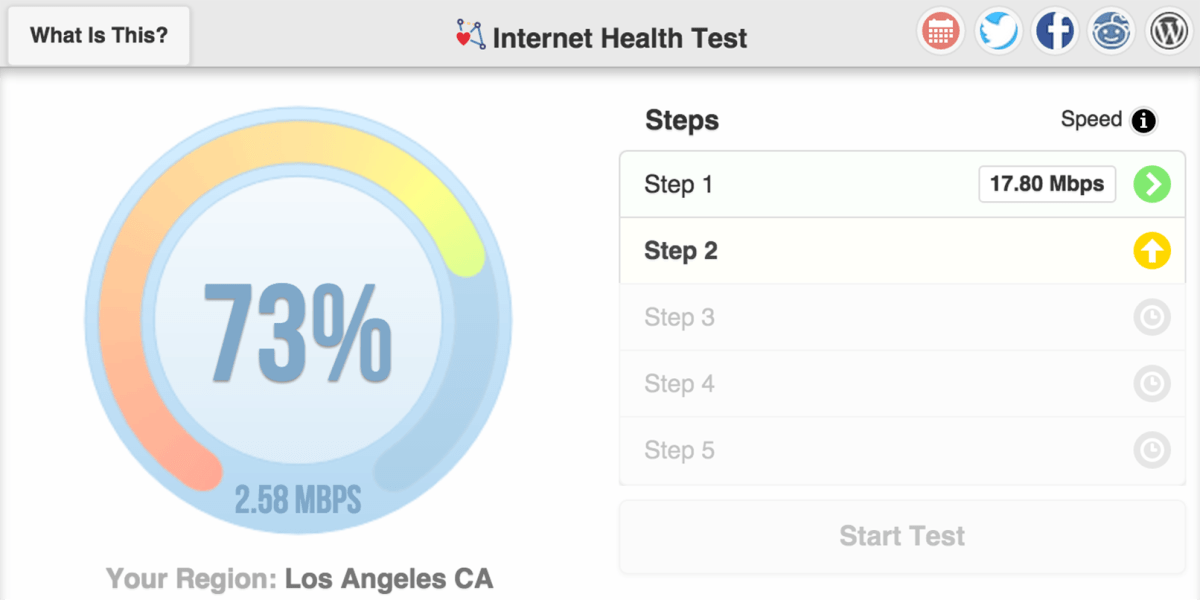Open the WordPress sharing icon

pyautogui.click(x=1168, y=31)
